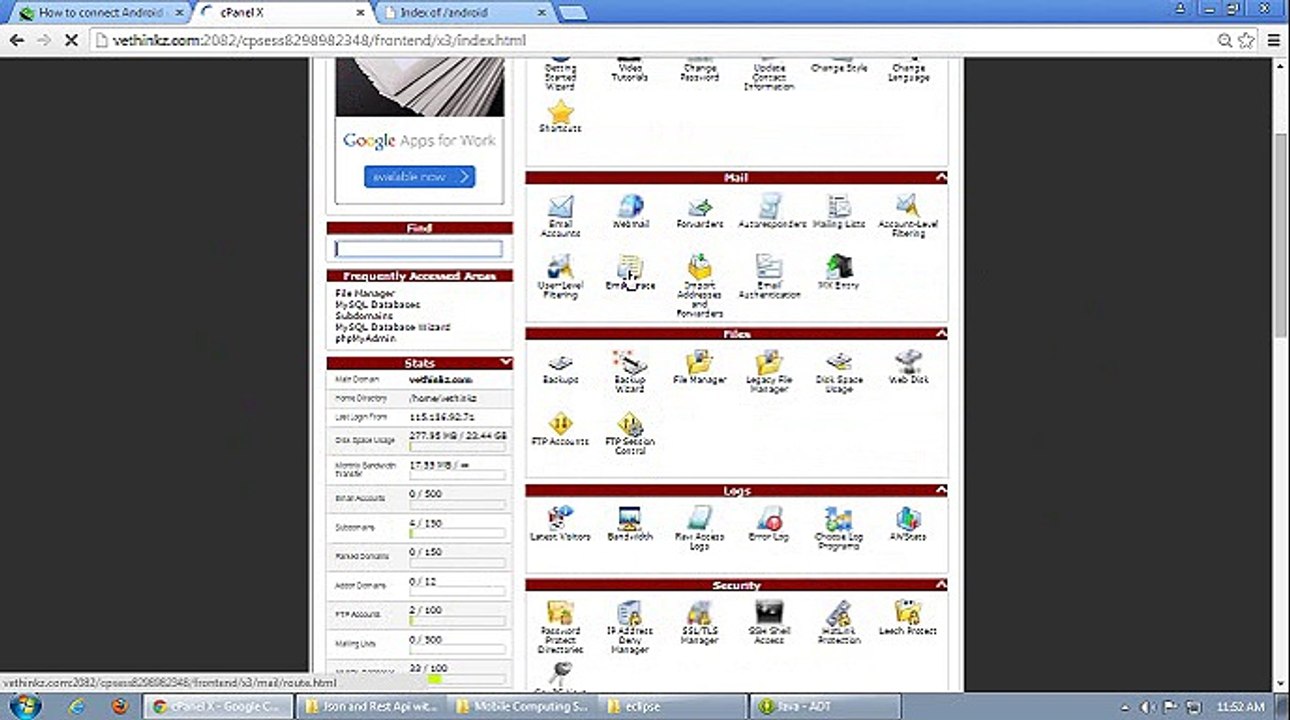This screenshot has height=720, width=1290.
Task: Switch to 'Index of /android' tab
Action: pos(462,13)
